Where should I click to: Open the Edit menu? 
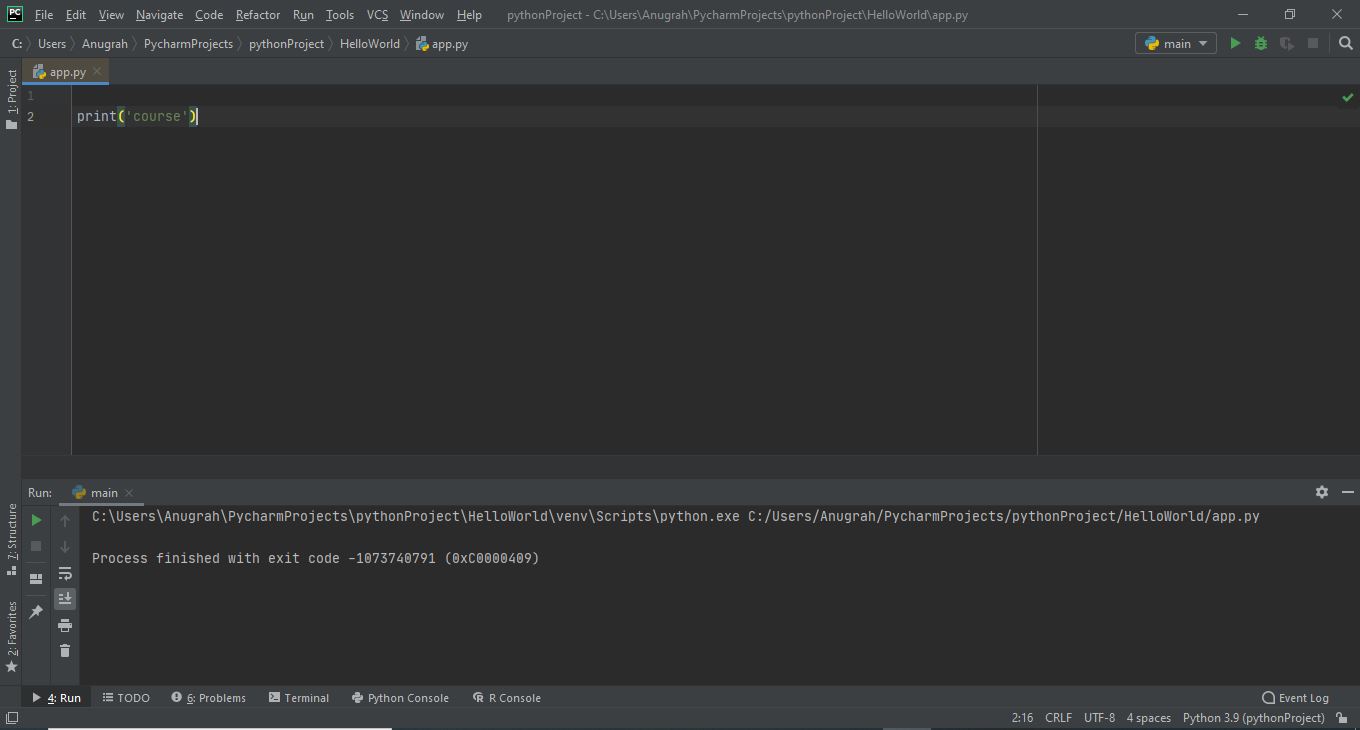click(x=75, y=15)
